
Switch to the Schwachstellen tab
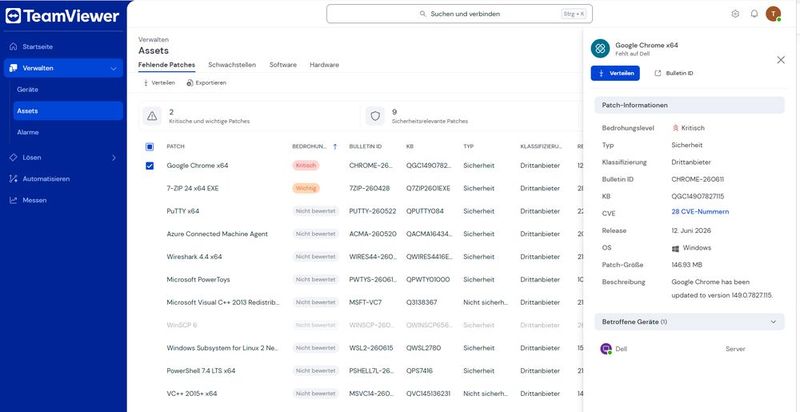232,65
